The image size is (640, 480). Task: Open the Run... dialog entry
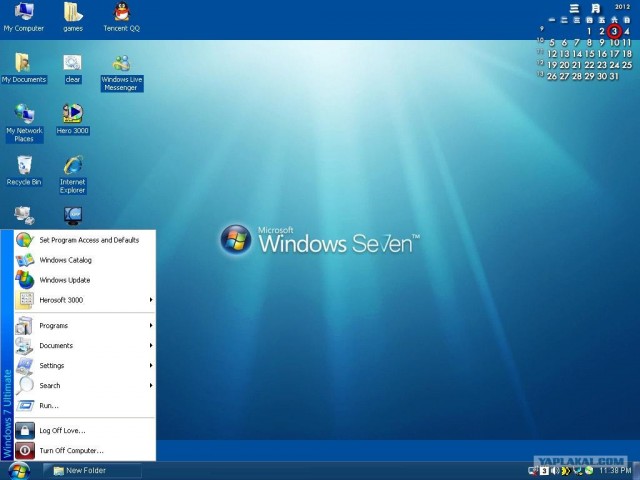[x=85, y=405]
